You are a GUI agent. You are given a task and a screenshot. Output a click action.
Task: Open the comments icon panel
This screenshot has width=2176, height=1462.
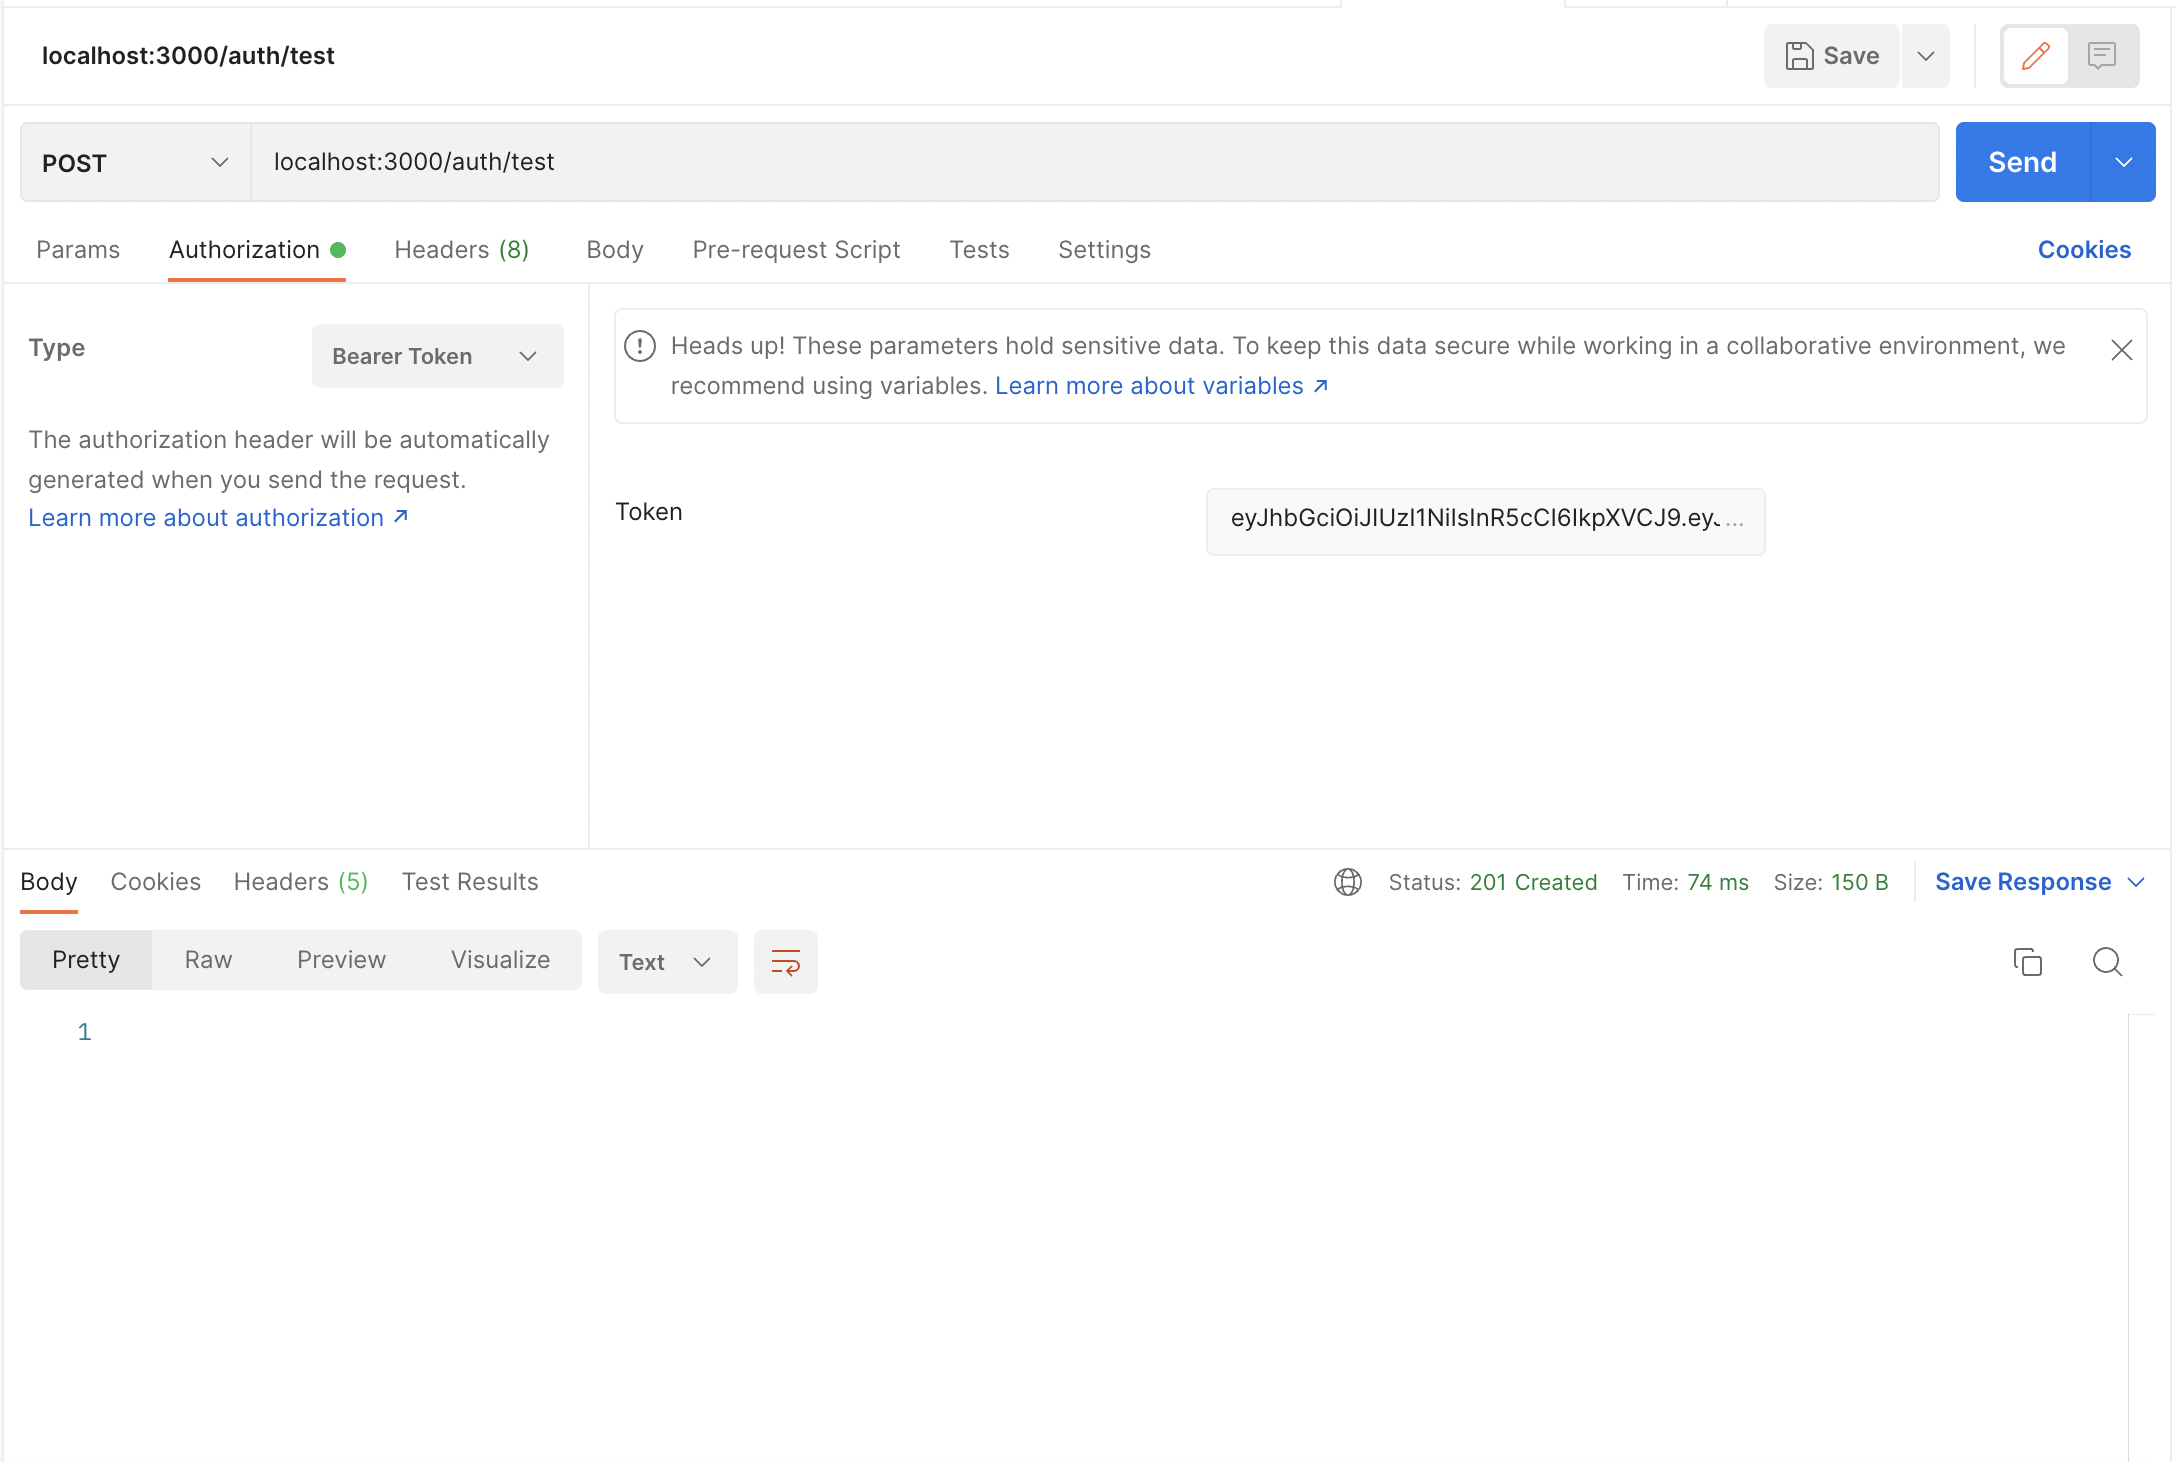[x=2102, y=56]
